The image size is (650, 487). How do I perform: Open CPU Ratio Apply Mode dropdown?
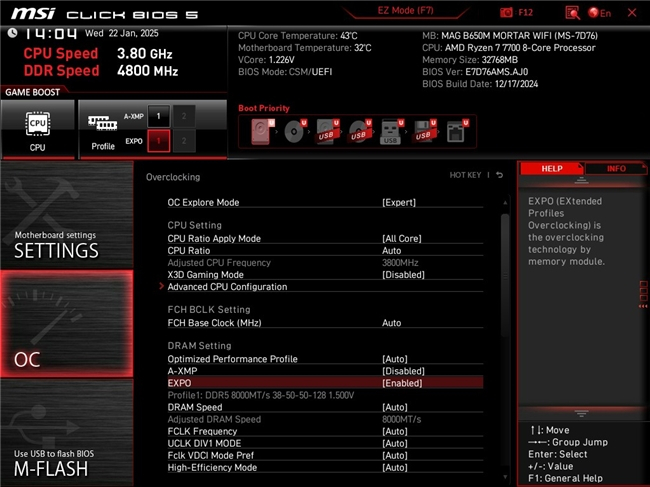(402, 239)
